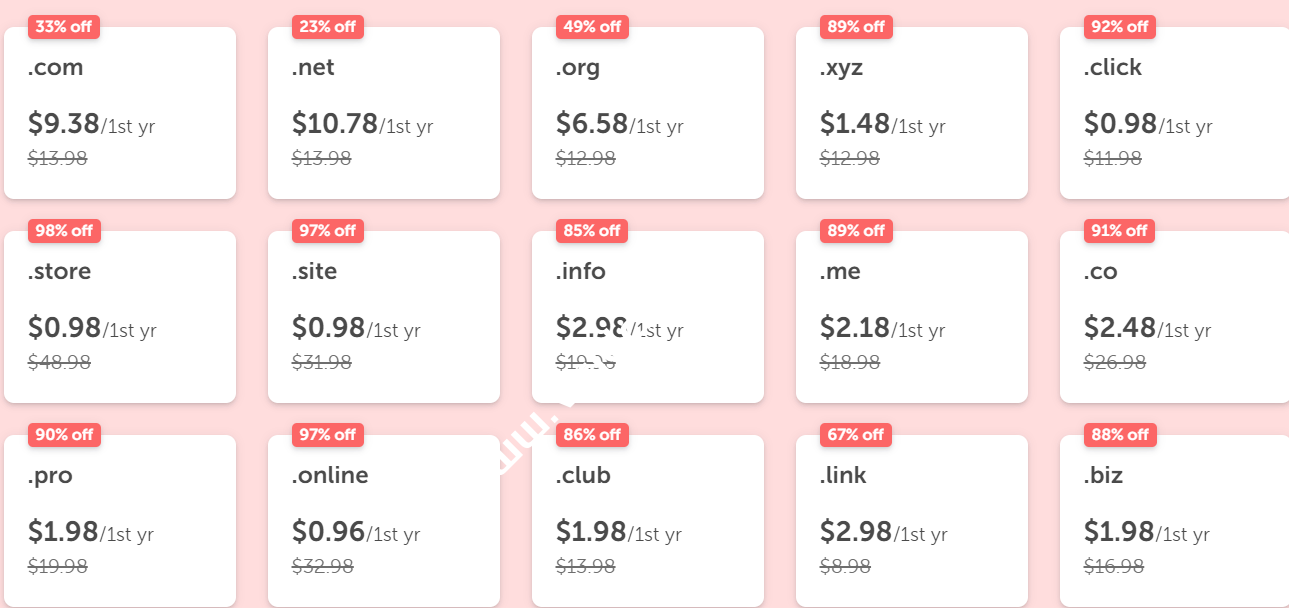Click the .online domain card

(x=384, y=521)
